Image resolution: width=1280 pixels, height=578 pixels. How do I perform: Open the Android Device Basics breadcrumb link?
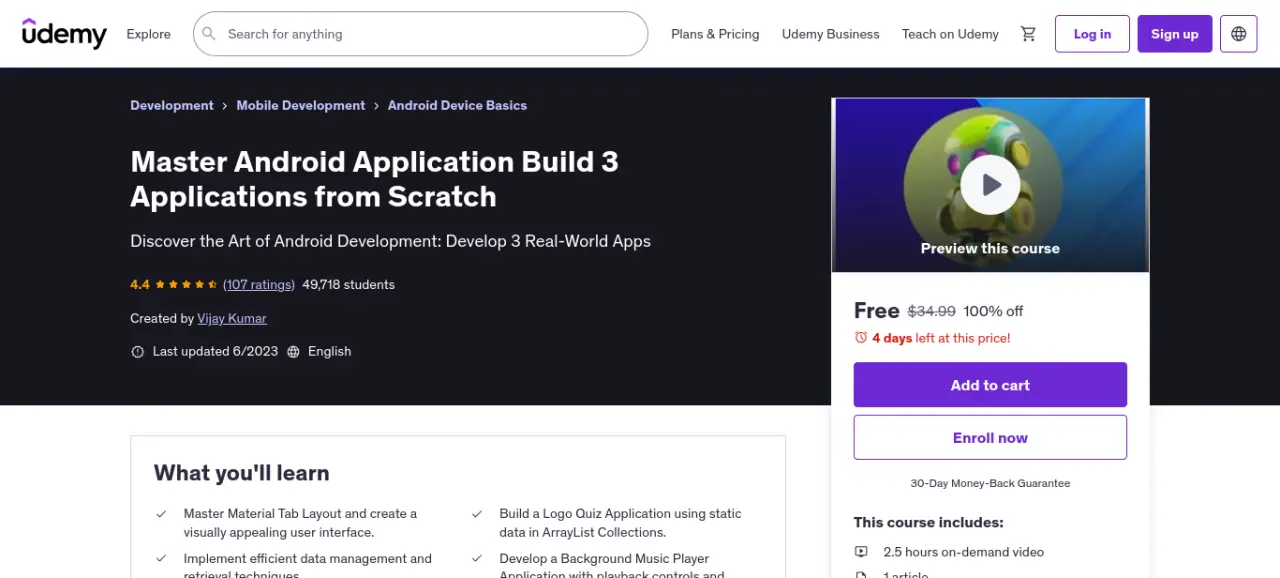(x=457, y=106)
